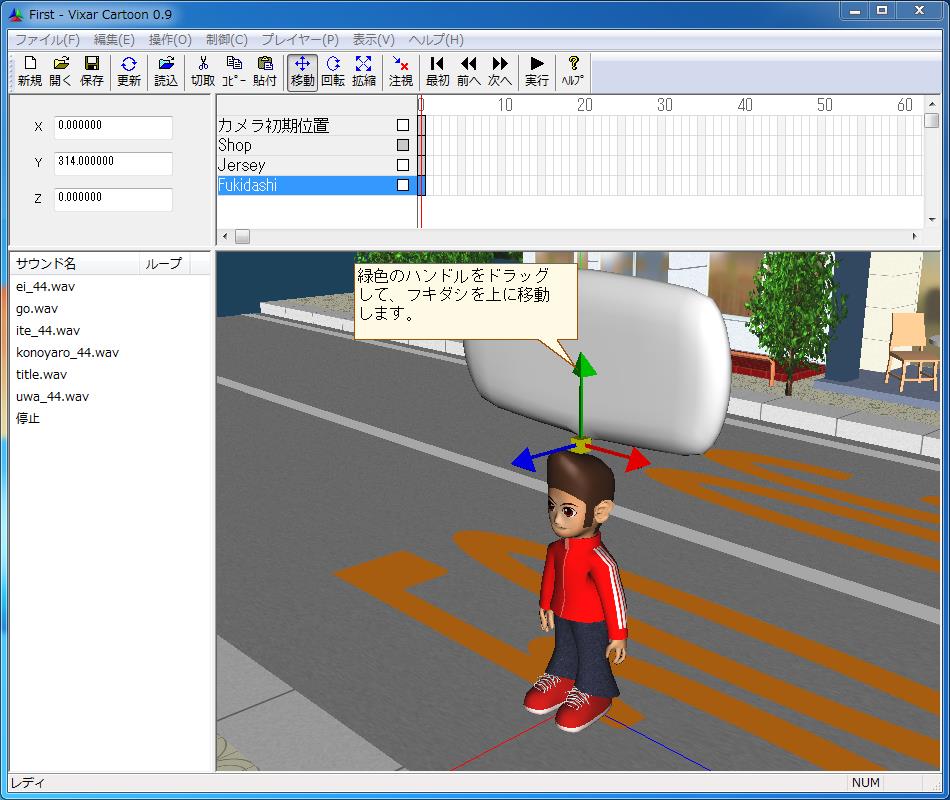Click the timeline's right horizontal scroll arrow

pyautogui.click(x=915, y=237)
